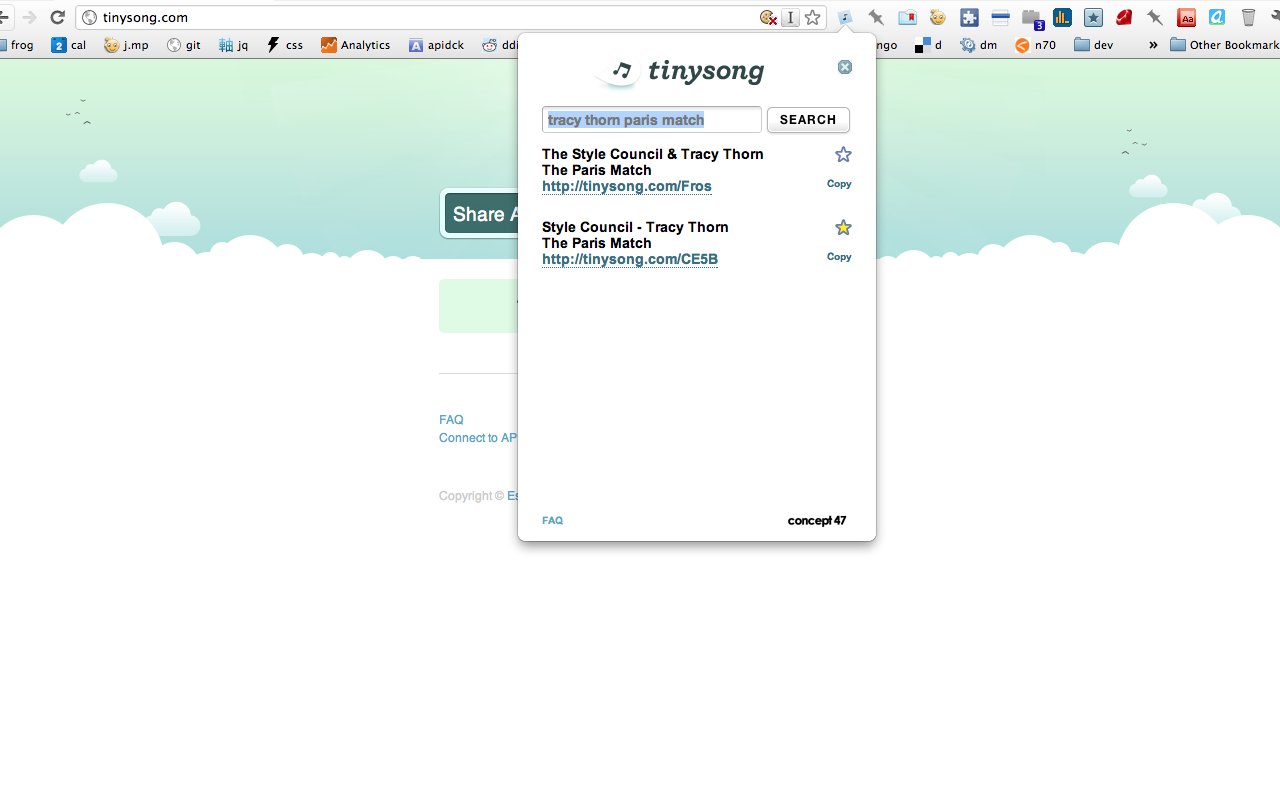This screenshot has width=1280, height=800.
Task: Open the puzzle piece extension icon
Action: click(969, 17)
